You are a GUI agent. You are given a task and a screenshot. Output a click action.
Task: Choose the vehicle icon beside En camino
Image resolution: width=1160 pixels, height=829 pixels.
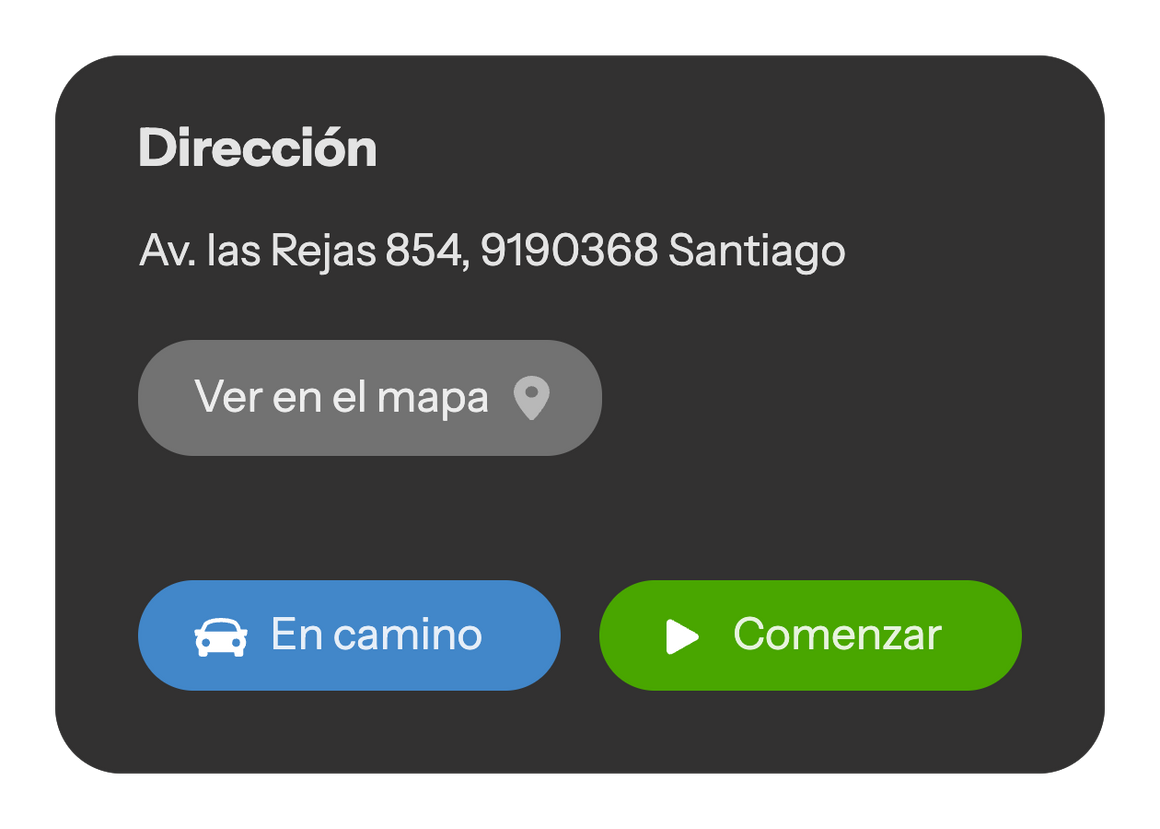[x=220, y=636]
